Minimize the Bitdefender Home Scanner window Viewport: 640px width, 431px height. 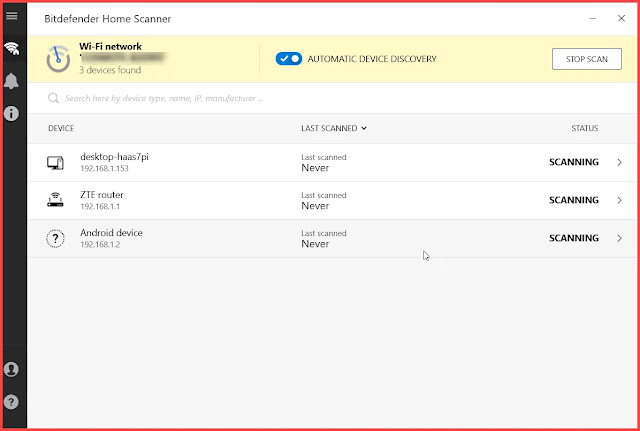click(593, 18)
